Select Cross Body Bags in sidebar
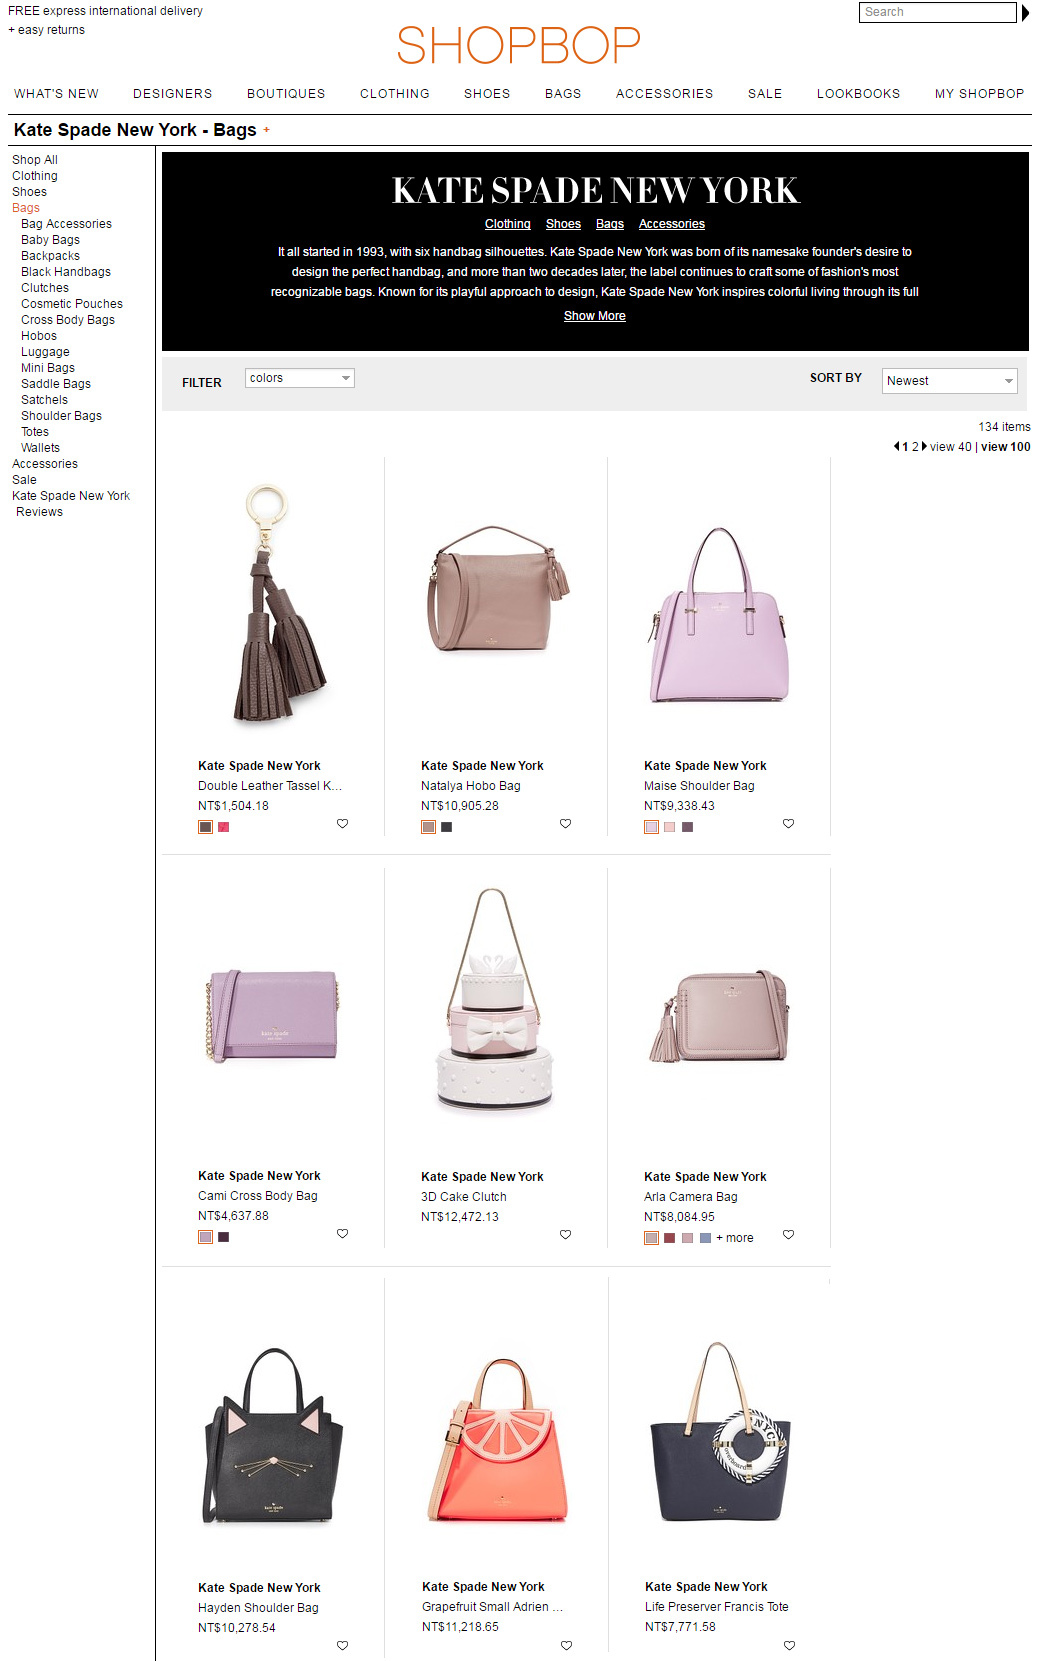The image size is (1046, 1661). pyautogui.click(x=68, y=320)
